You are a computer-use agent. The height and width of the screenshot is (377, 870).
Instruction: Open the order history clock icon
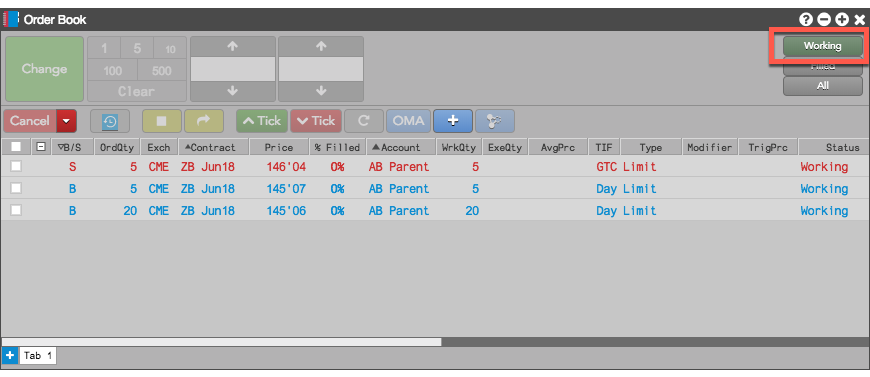[110, 121]
